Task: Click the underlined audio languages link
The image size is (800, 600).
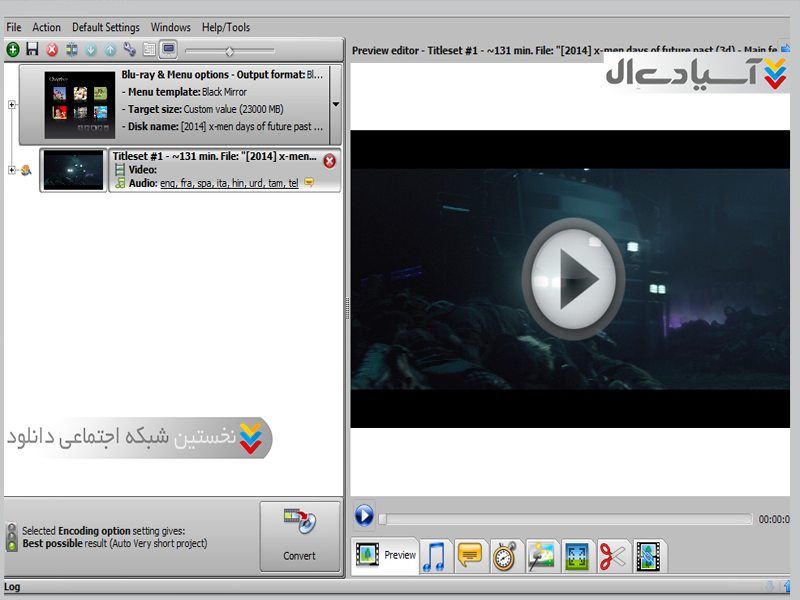Action: [228, 183]
